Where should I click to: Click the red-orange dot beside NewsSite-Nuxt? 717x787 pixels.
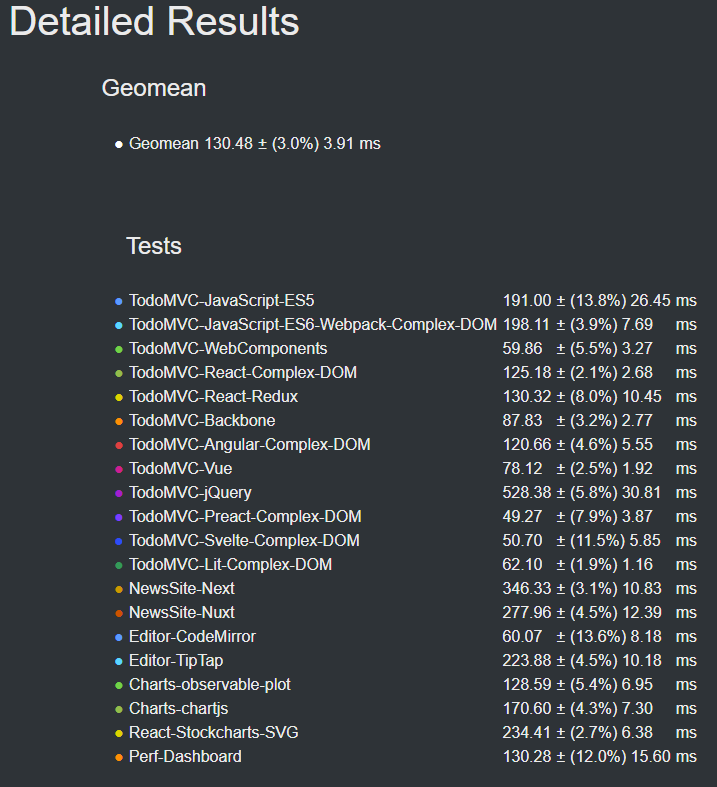tap(119, 613)
